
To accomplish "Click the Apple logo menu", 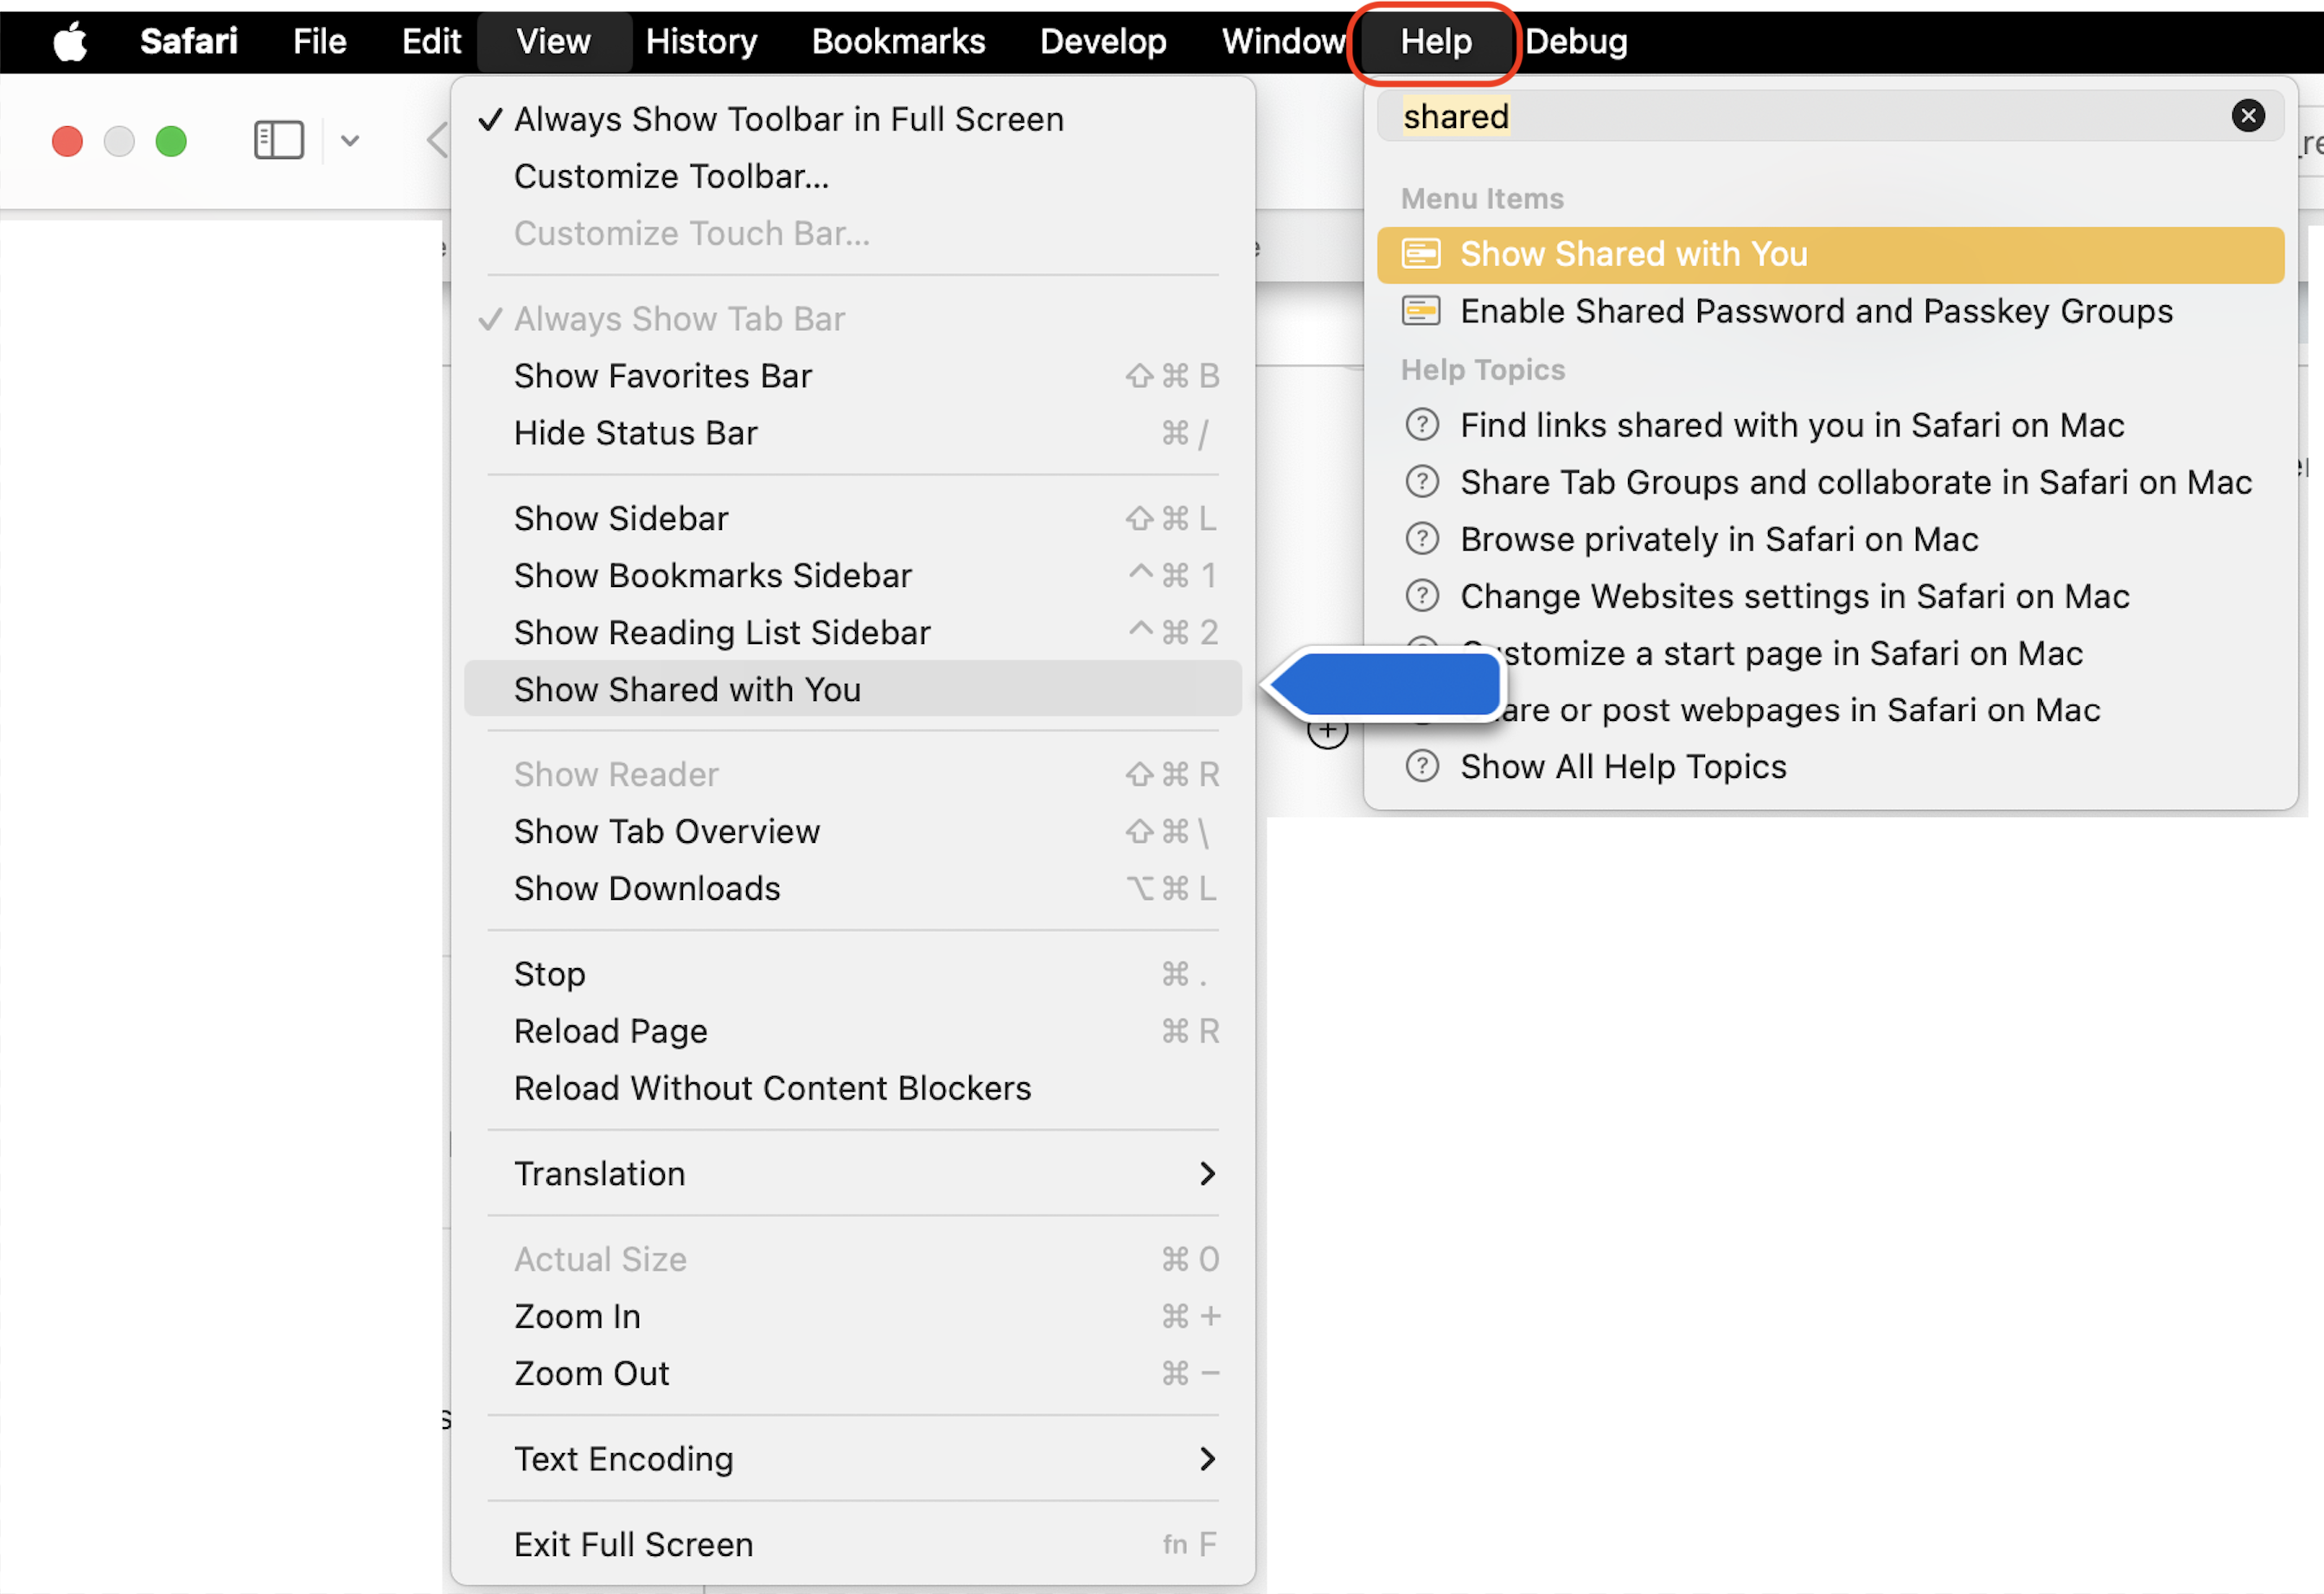I will (x=70, y=42).
